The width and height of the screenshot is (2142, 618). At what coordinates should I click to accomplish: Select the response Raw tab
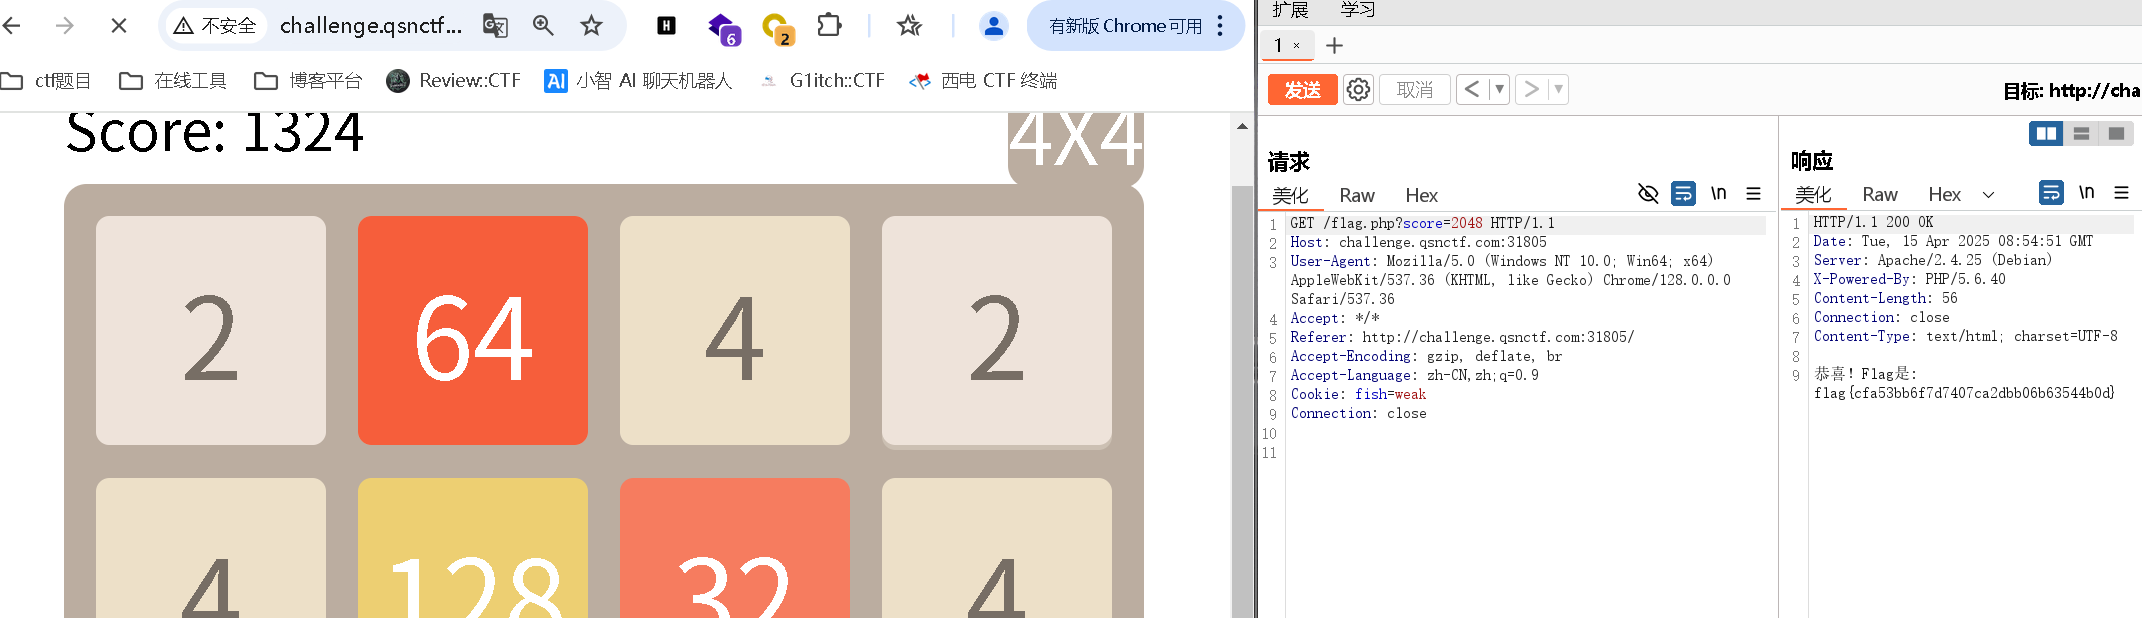tap(1880, 194)
